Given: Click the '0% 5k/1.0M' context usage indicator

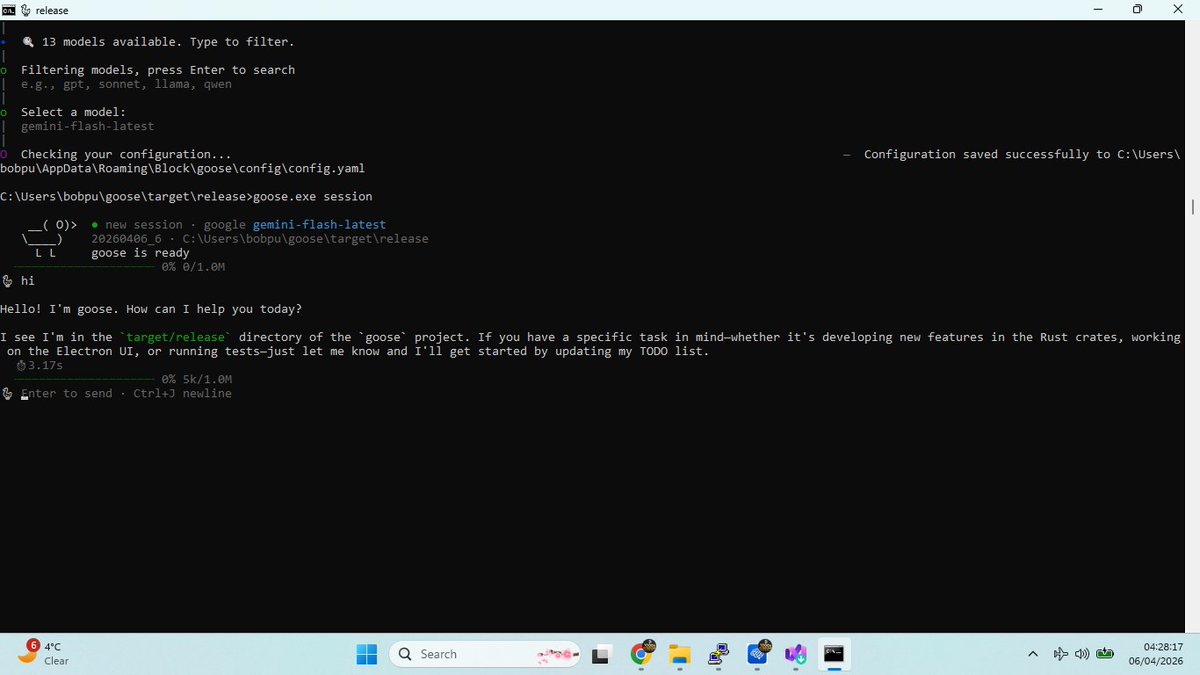Looking at the screenshot, I should click(196, 380).
